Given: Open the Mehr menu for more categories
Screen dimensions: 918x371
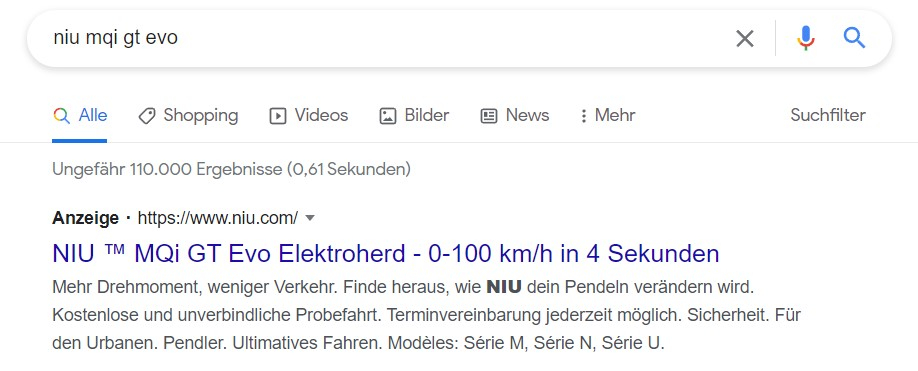Looking at the screenshot, I should [x=607, y=115].
